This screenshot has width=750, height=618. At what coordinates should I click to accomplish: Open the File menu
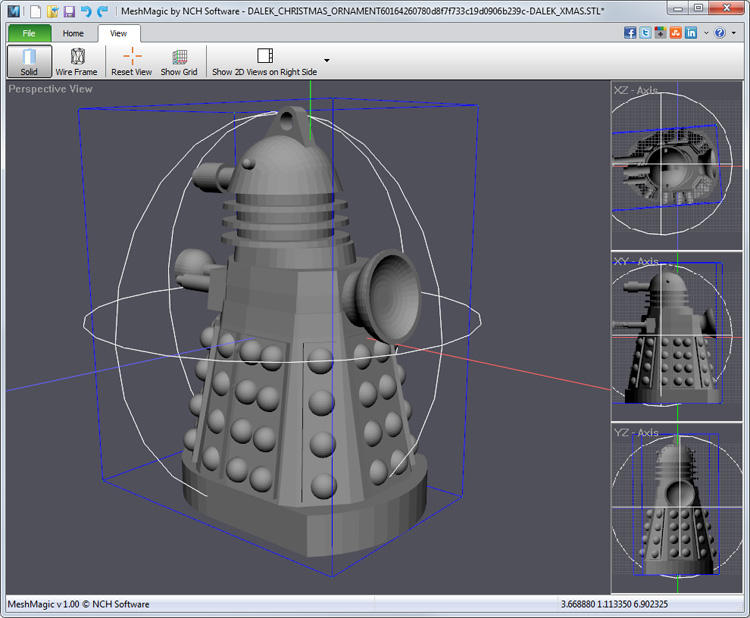[x=29, y=33]
